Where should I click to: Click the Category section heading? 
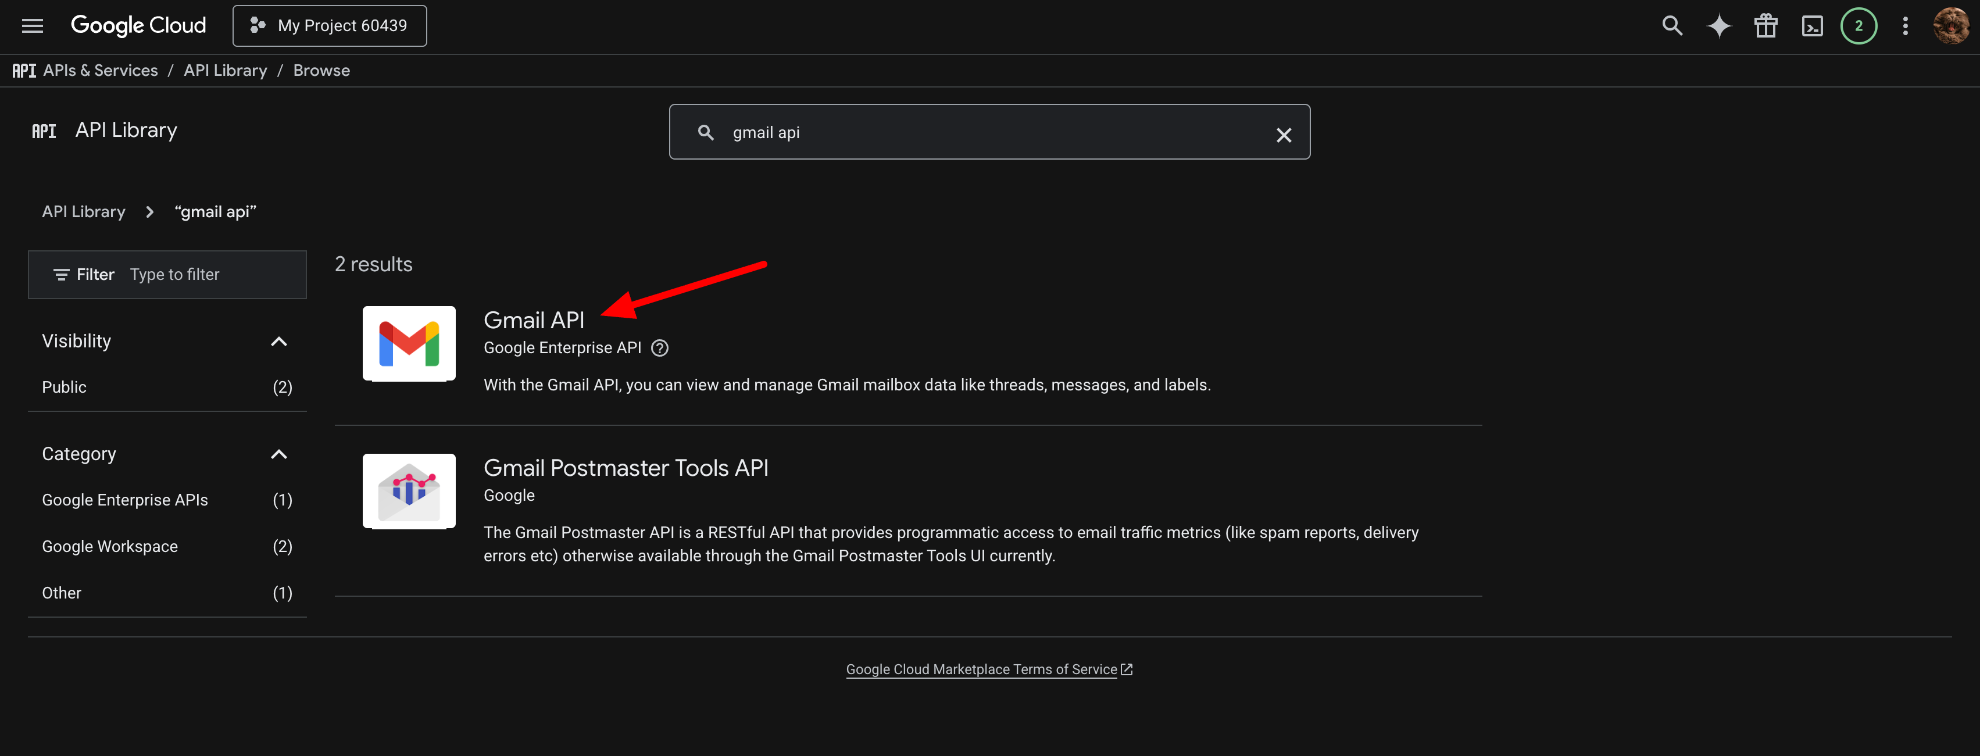point(79,454)
